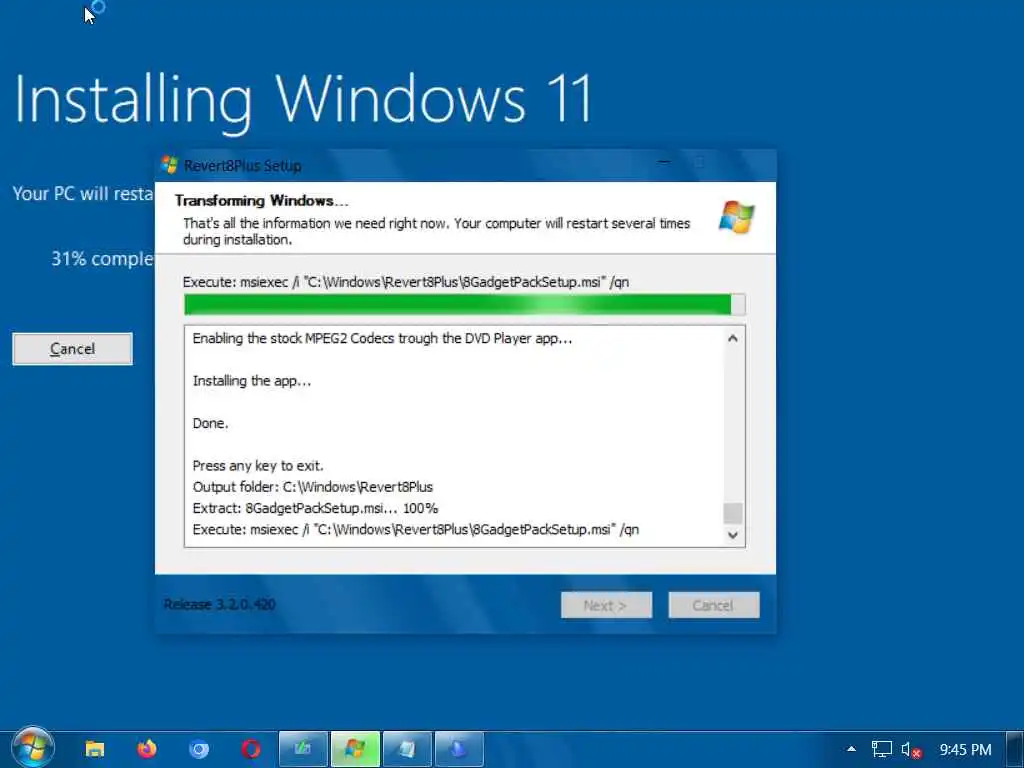Launch Firefox from the taskbar

pos(147,748)
